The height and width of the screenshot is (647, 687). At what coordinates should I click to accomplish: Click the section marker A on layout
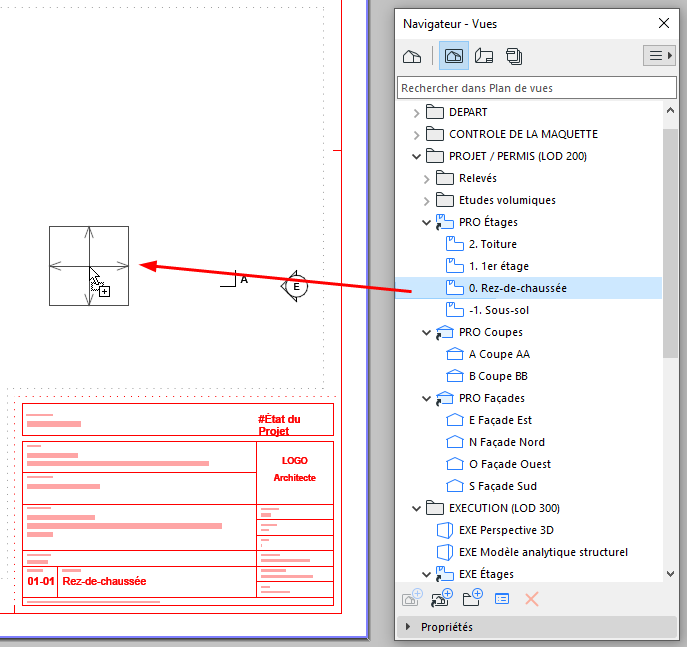[234, 279]
